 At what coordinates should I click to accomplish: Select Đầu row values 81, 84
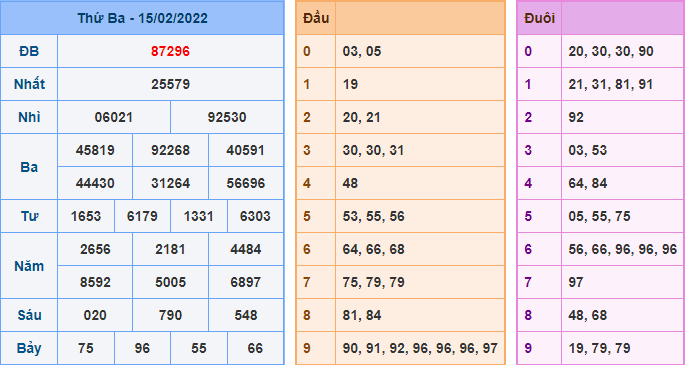click(362, 315)
